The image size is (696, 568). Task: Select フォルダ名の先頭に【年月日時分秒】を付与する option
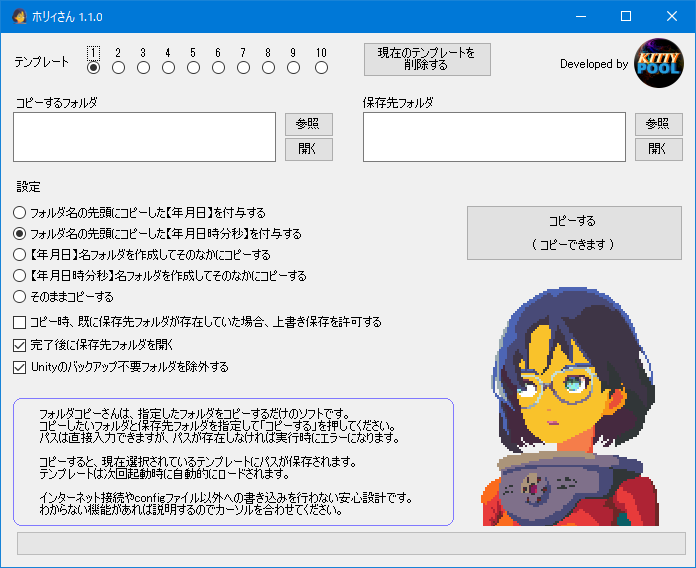click(158, 233)
